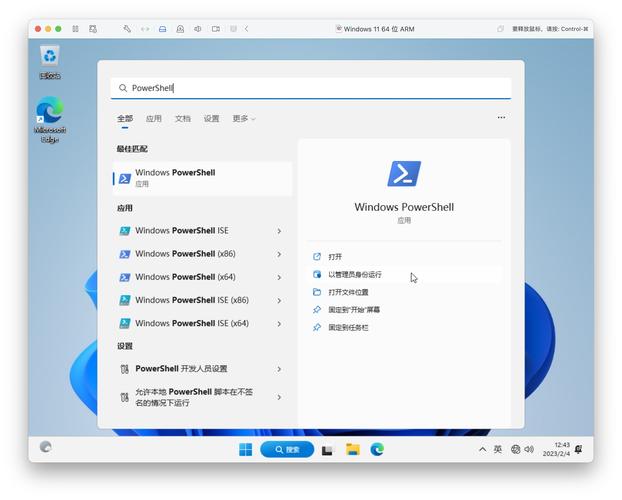Viewport: 622px width, 500px height.
Task: Select the Windows PowerShell ISE (x64) result
Action: click(x=193, y=323)
